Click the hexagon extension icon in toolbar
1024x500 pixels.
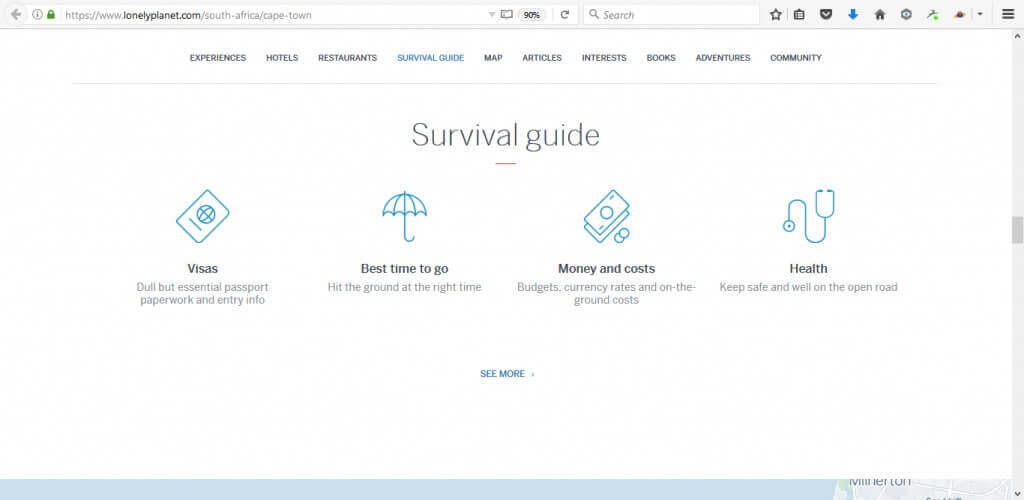[x=906, y=14]
